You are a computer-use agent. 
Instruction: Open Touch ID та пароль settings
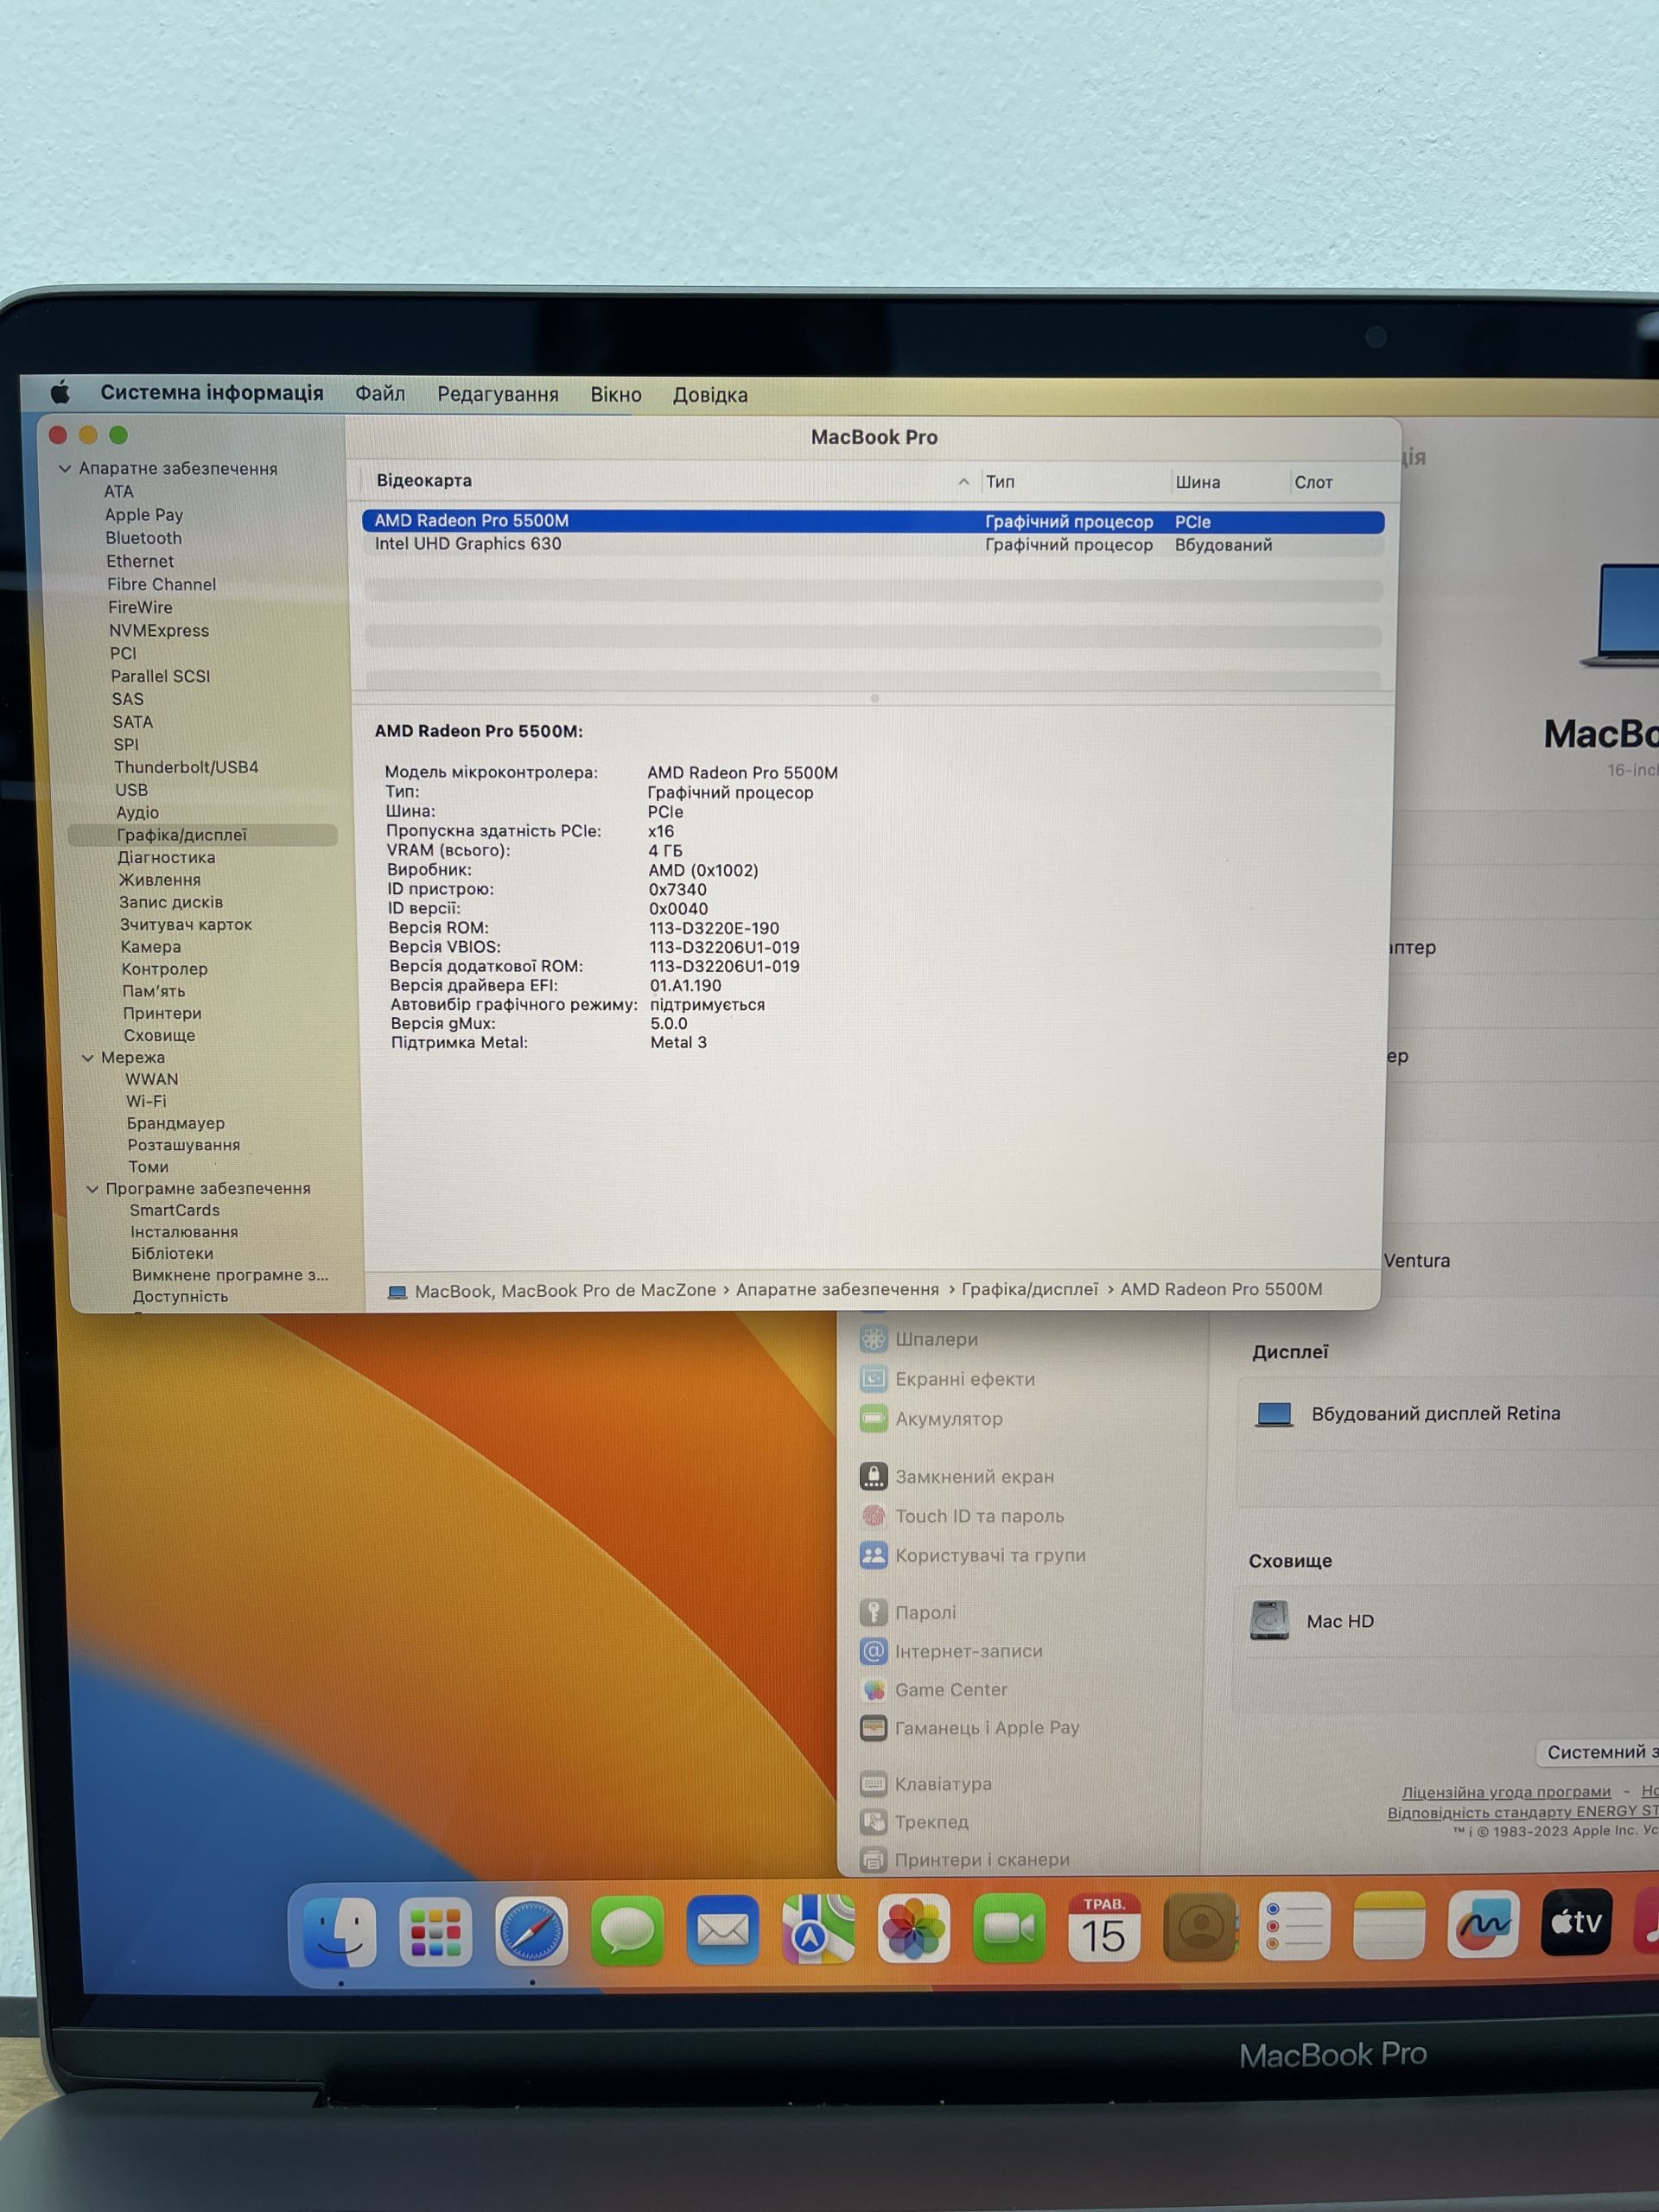pos(962,1516)
